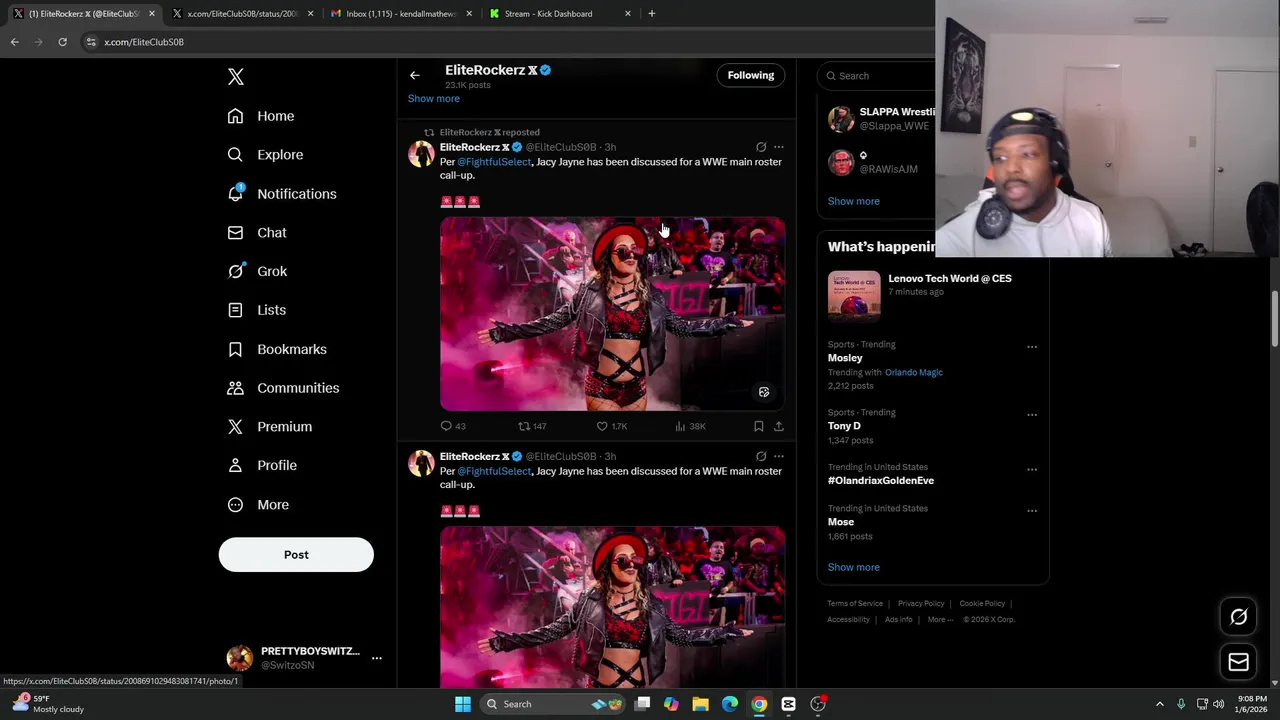Open the @FightfulSelect mention in first post
Viewport: 1280px width, 720px height.
494,162
